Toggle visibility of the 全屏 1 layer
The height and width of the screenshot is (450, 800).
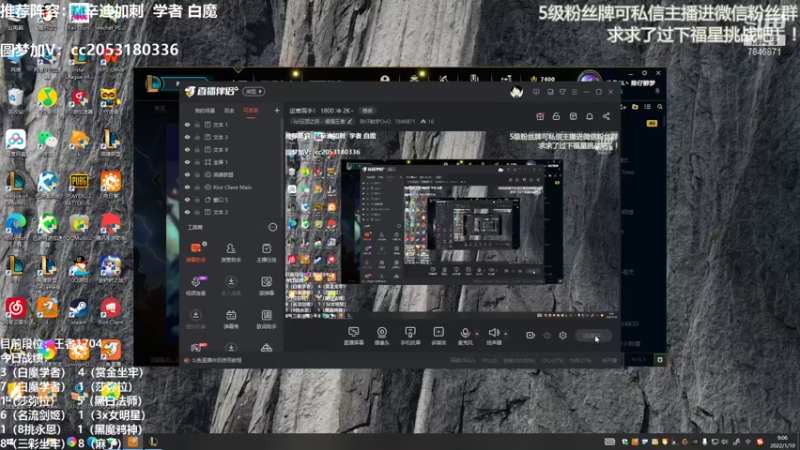coord(187,162)
